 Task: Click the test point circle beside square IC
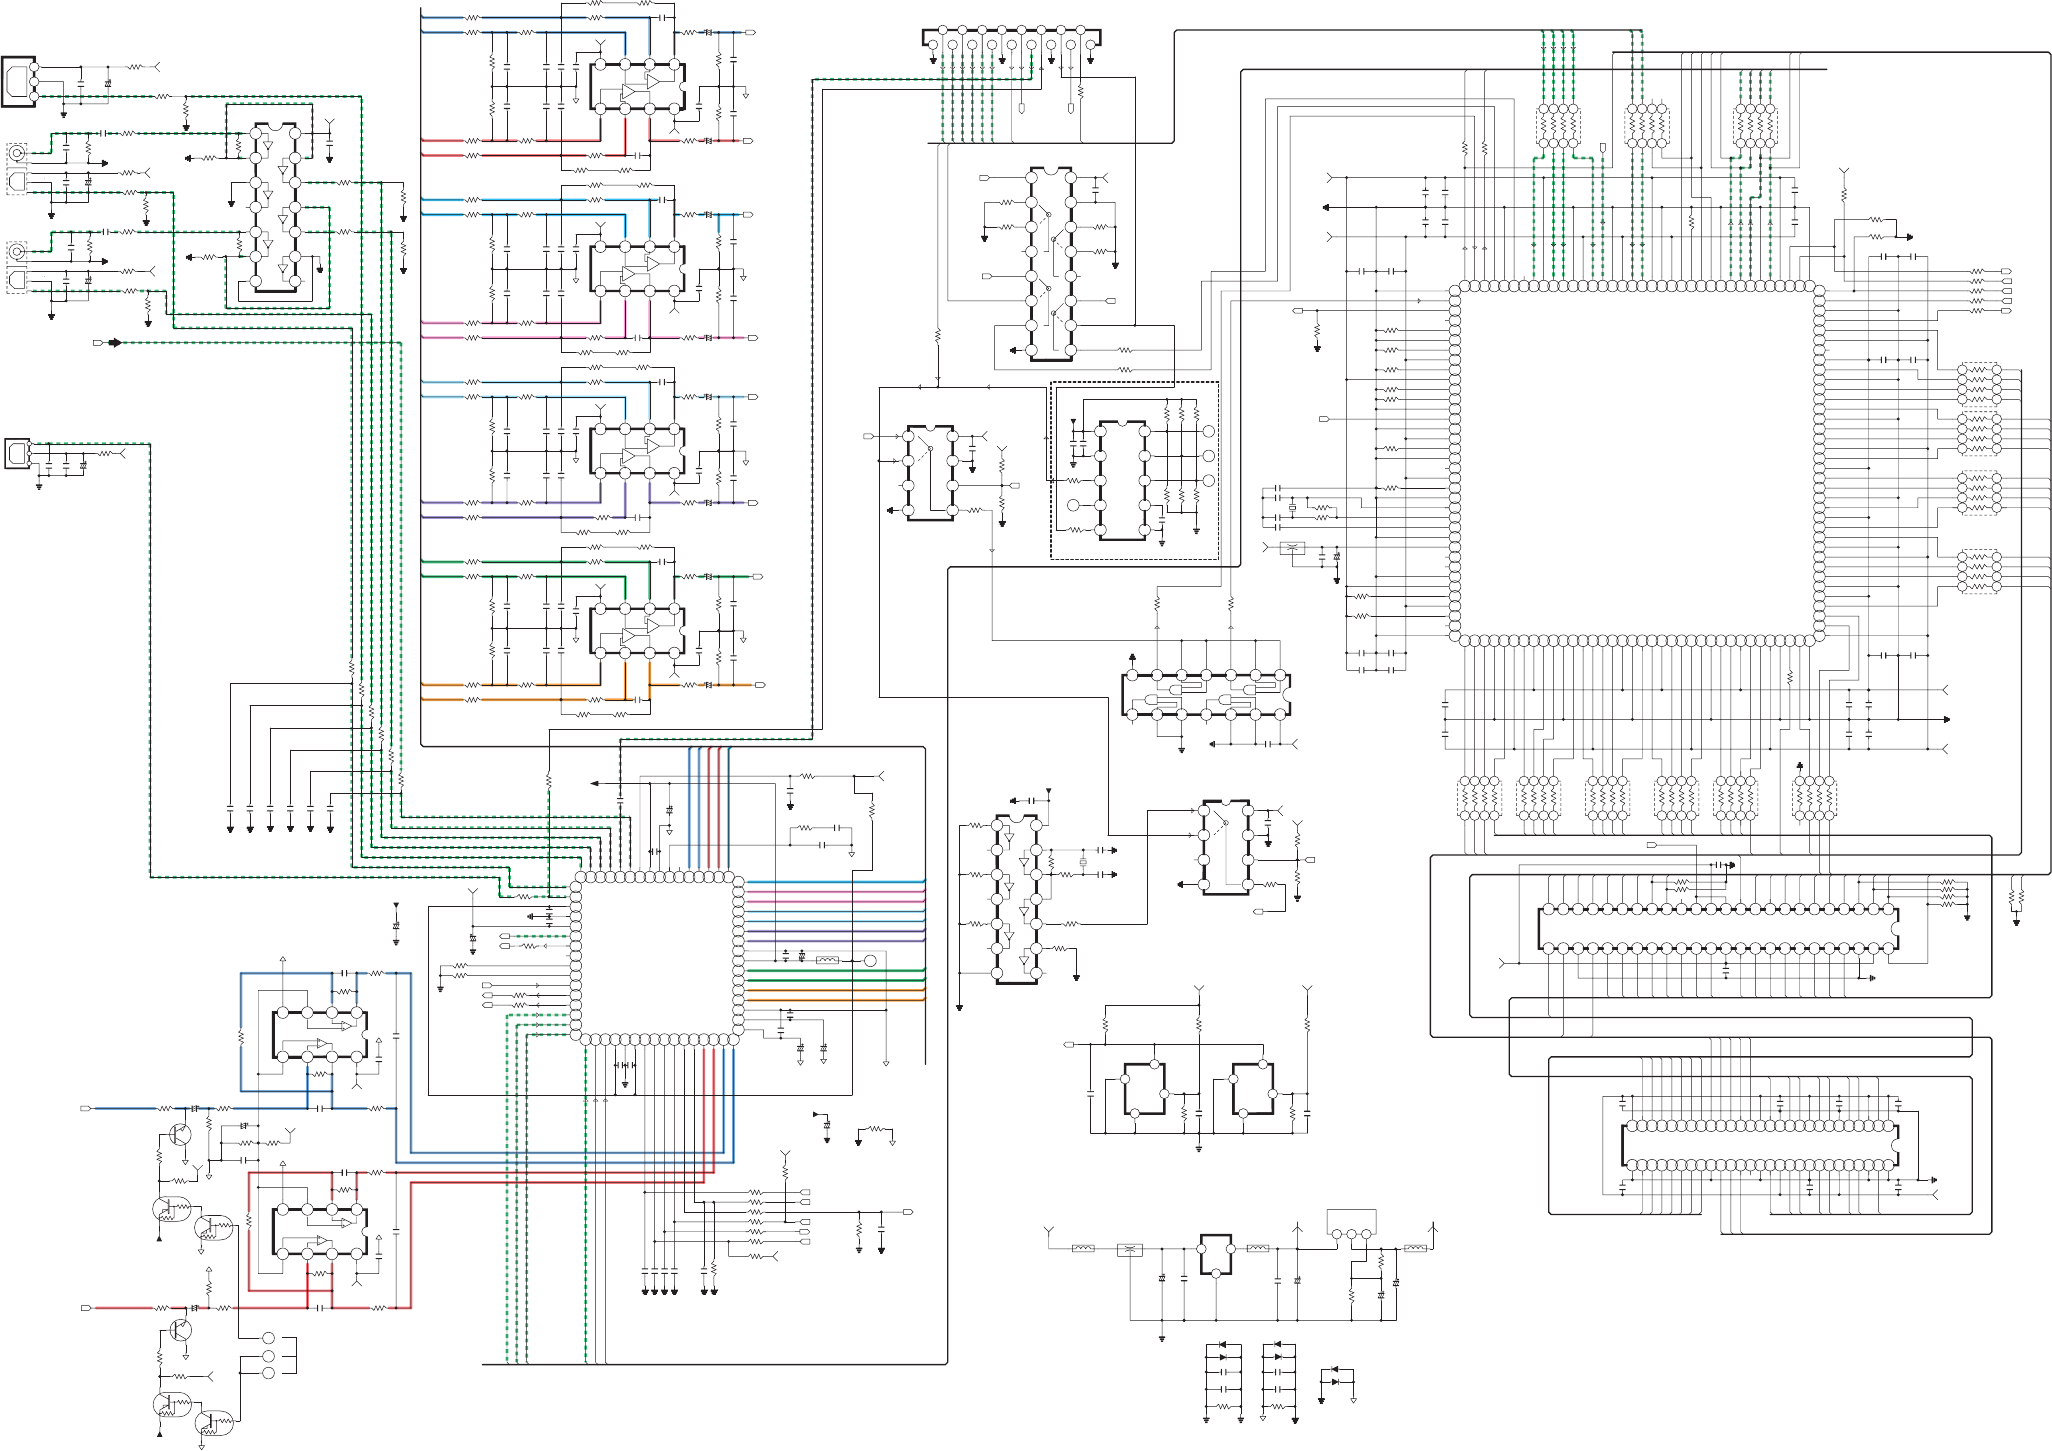tap(869, 961)
